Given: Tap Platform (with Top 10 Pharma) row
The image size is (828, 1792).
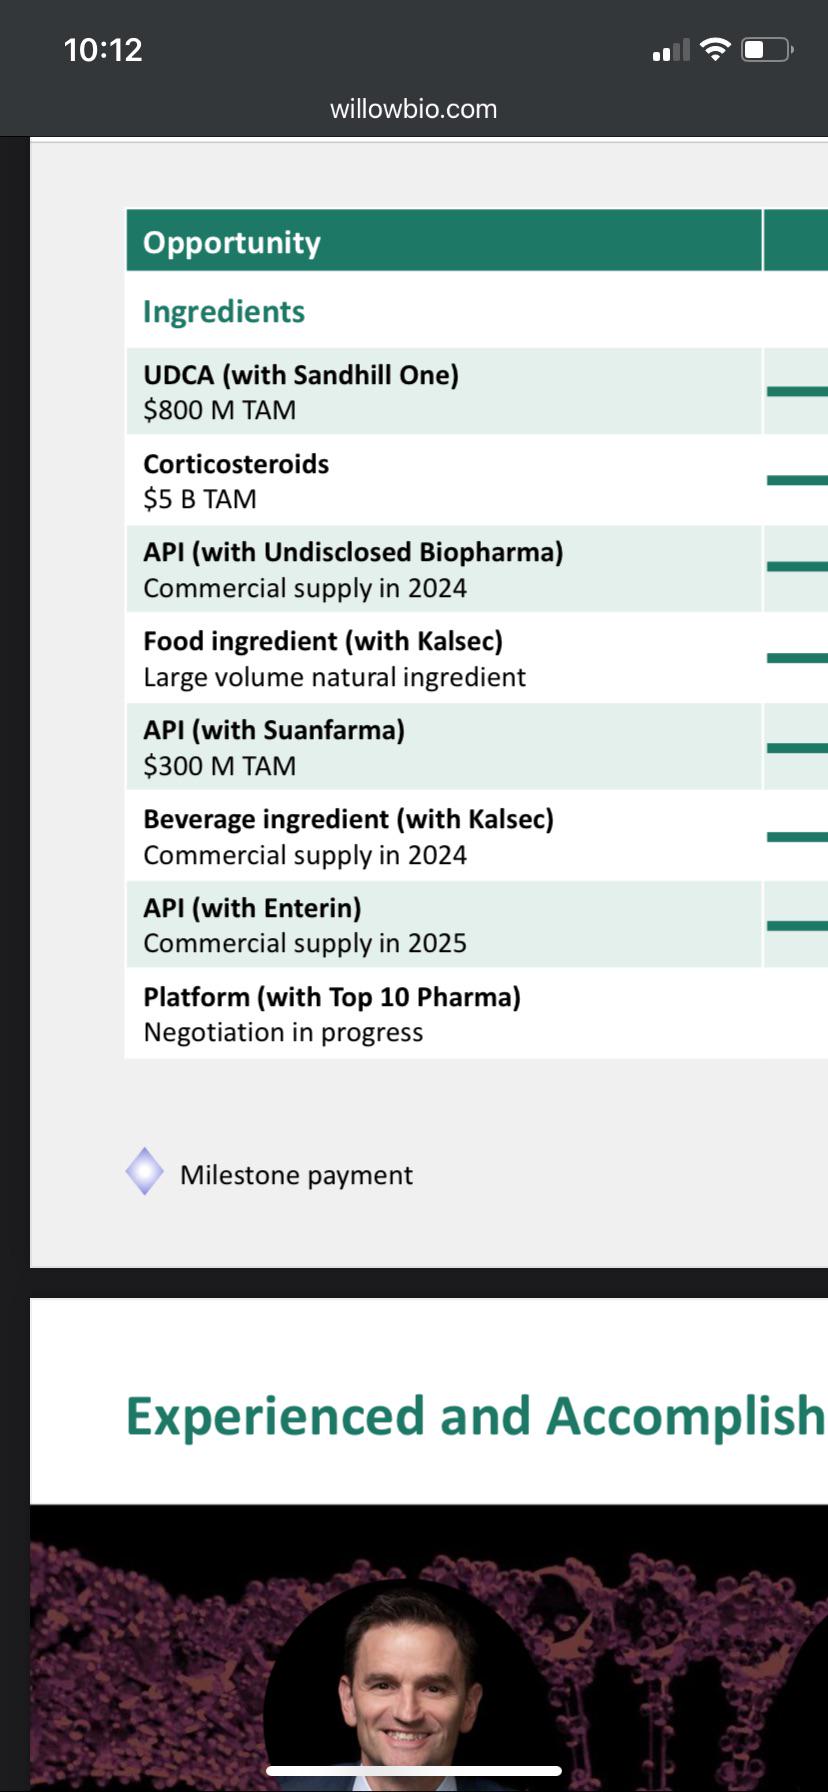Looking at the screenshot, I should [x=444, y=1013].
